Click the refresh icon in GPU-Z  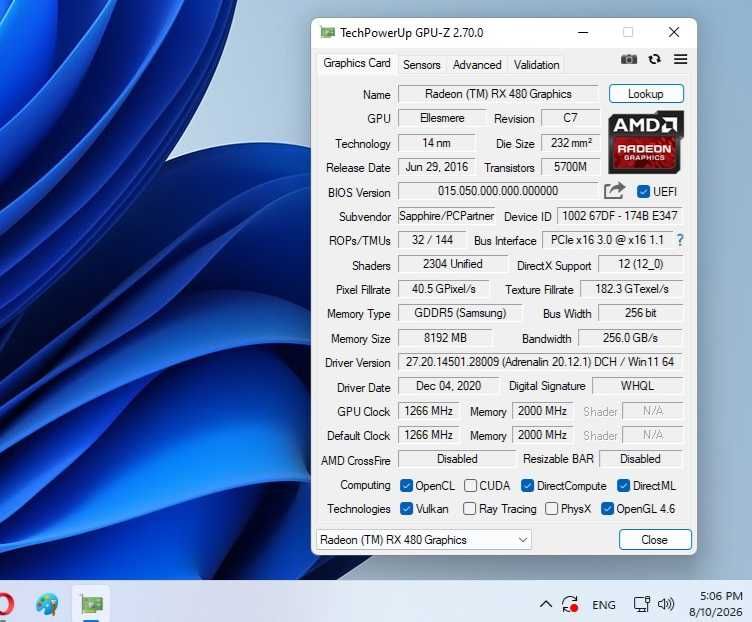tap(654, 59)
